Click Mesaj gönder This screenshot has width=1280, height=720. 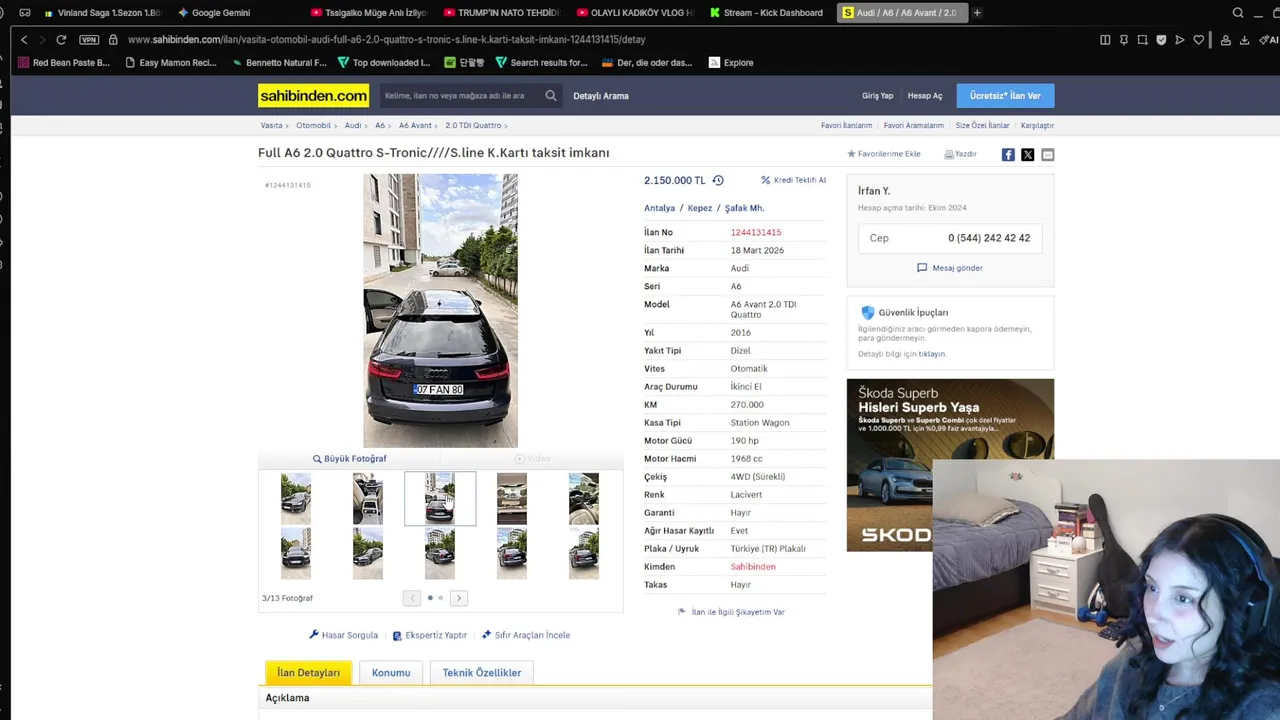[x=950, y=268]
